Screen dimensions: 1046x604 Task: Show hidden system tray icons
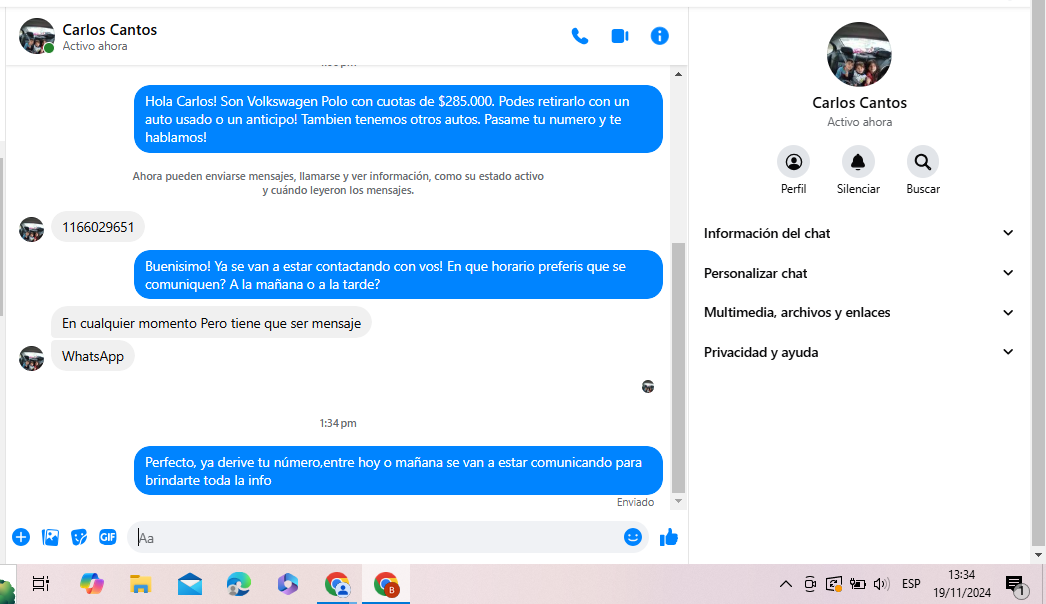(x=786, y=584)
